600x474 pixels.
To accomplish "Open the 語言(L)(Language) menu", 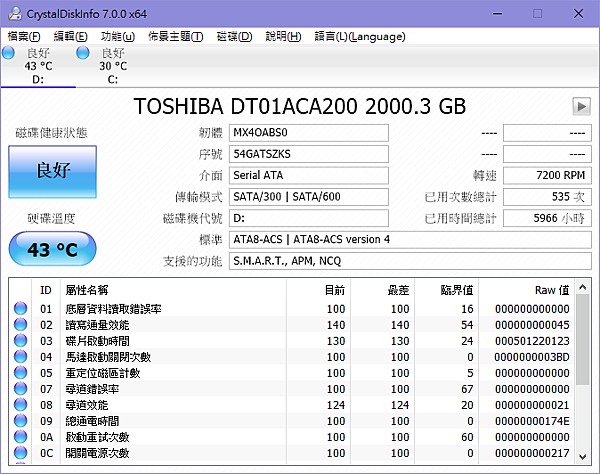I will tap(360, 37).
